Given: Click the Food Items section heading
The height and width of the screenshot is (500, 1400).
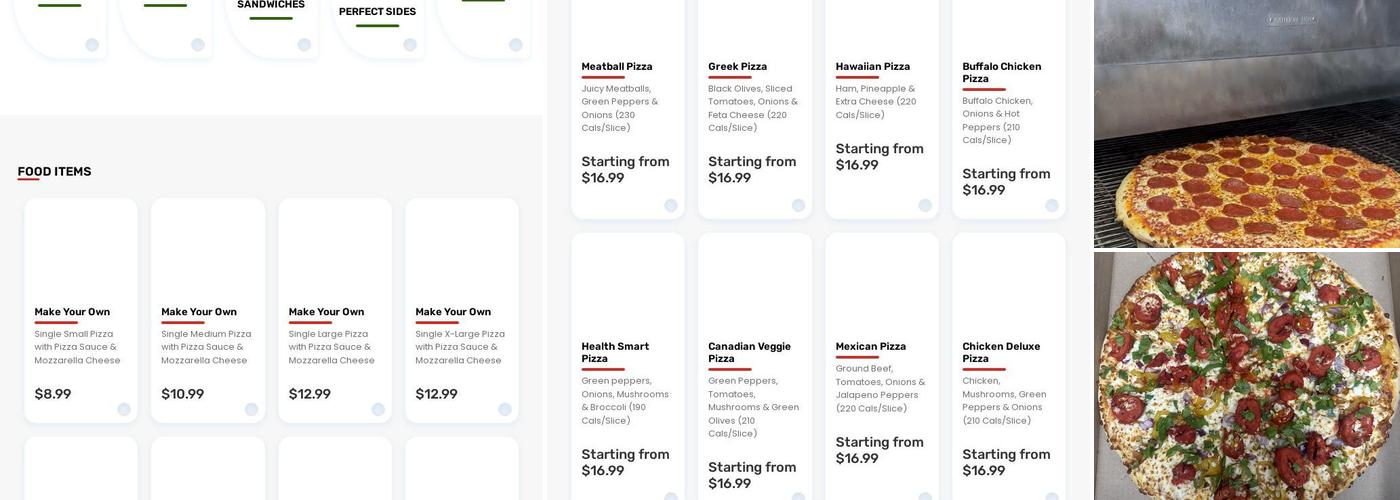Looking at the screenshot, I should 54,172.
